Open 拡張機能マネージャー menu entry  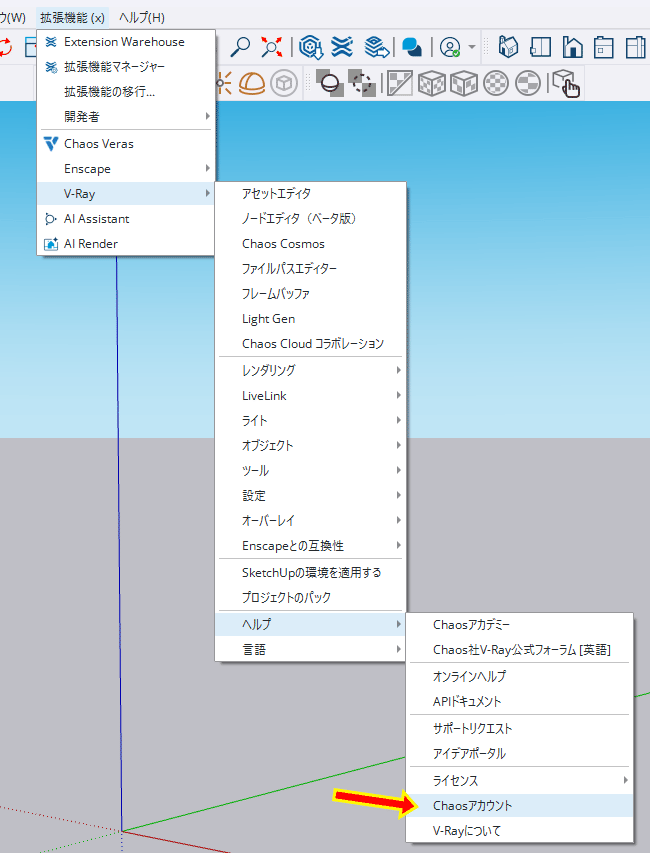click(x=126, y=67)
